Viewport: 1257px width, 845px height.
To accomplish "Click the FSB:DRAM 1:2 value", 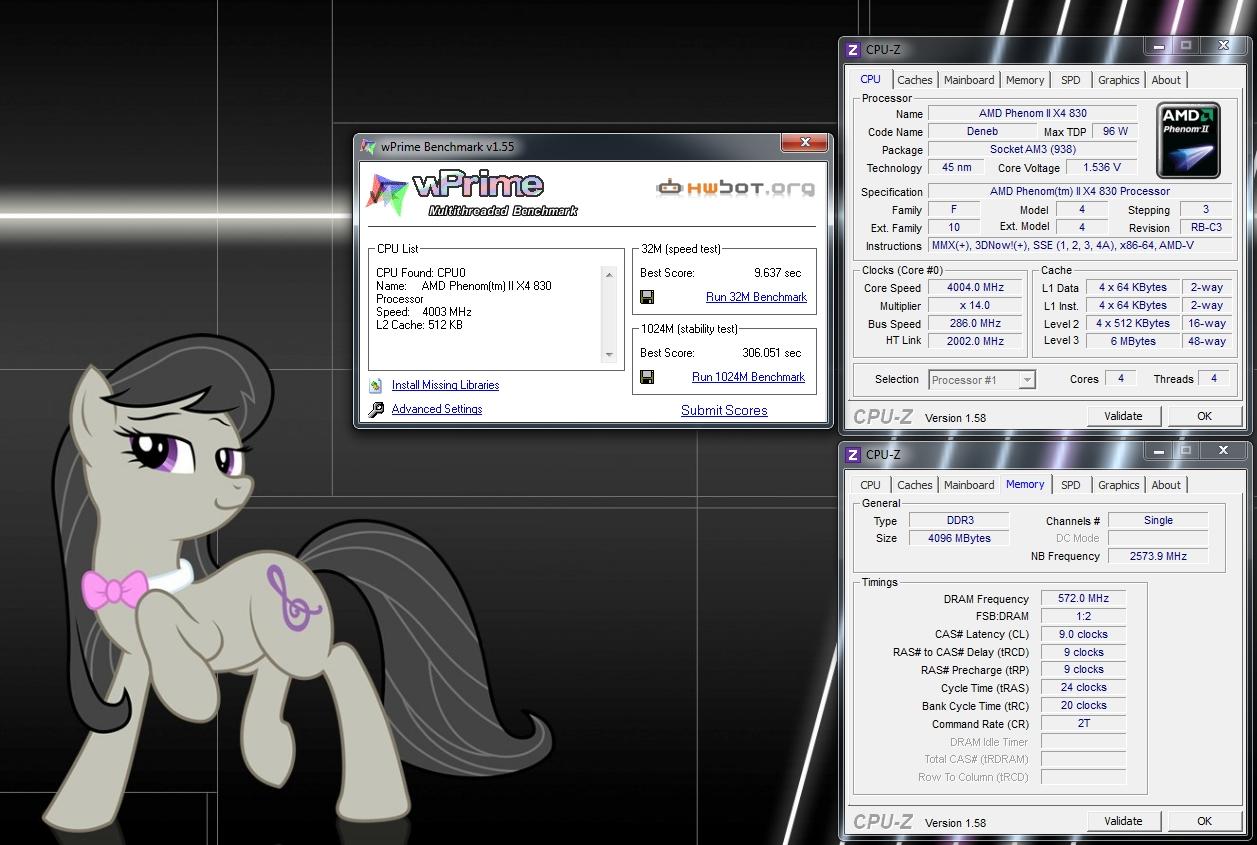I will 1083,616.
